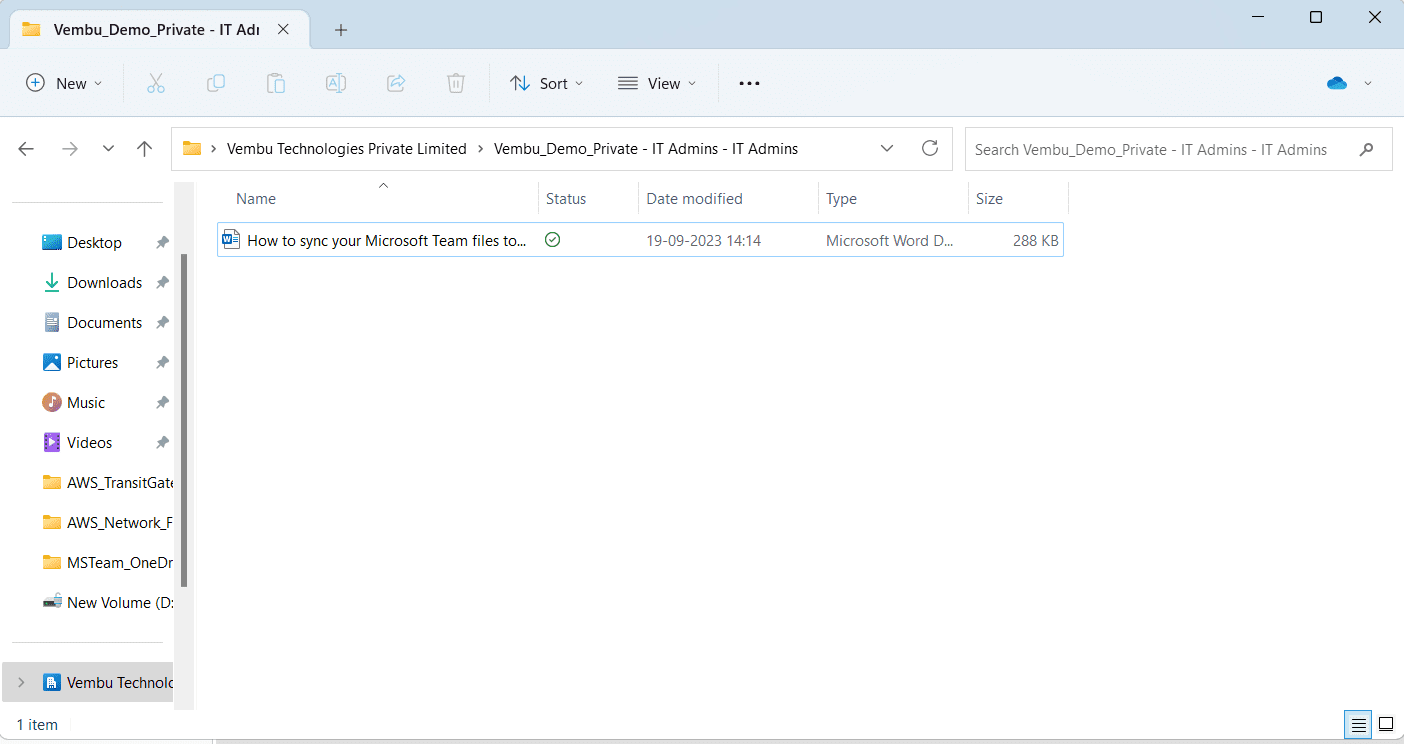Open New Volume (D:) drive
Screen dimensions: 1404x744
tap(108, 603)
